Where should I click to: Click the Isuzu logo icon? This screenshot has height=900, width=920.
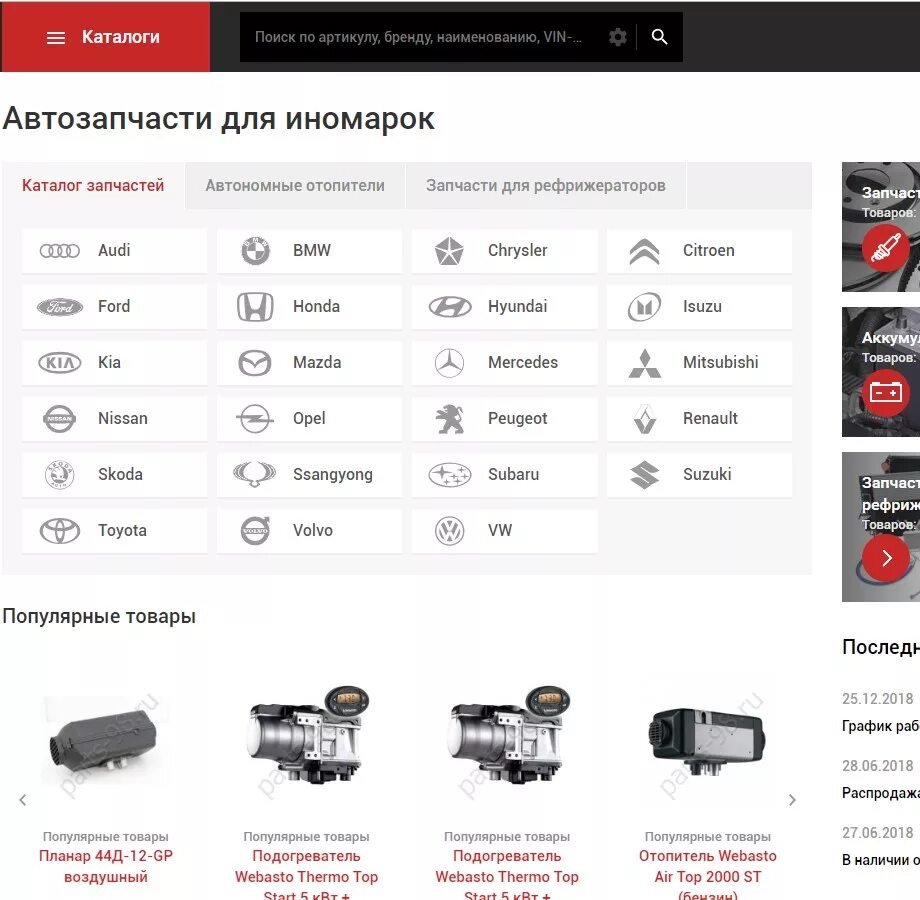click(644, 306)
